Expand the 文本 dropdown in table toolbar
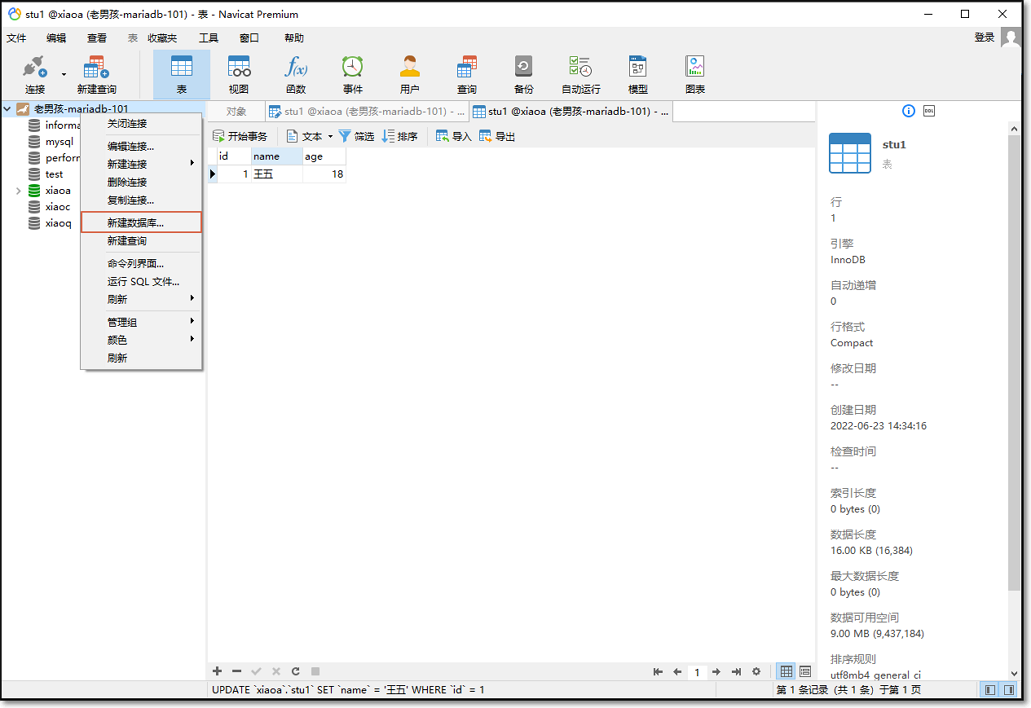 (330, 137)
